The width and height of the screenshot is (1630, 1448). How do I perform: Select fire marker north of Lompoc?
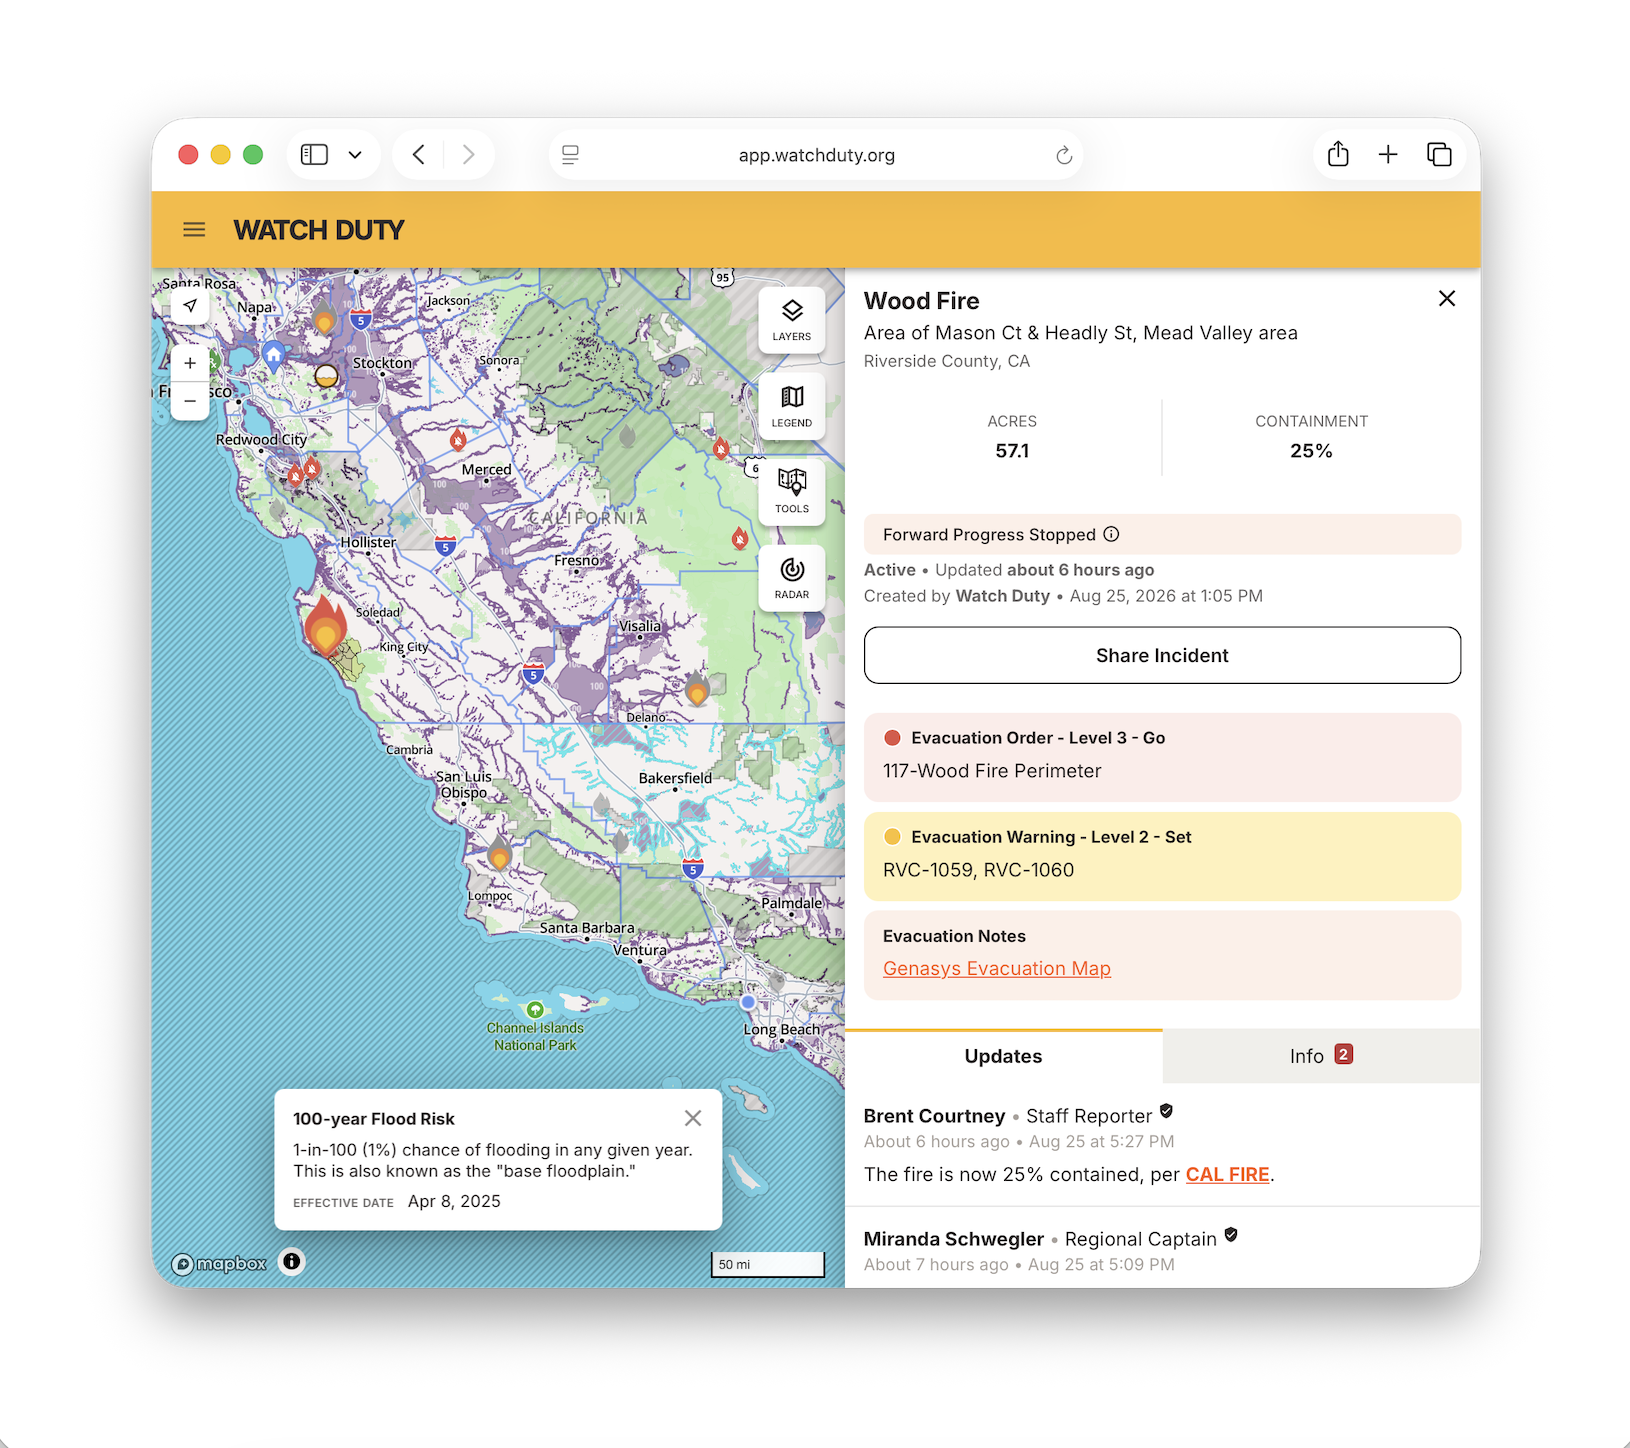coord(499,854)
